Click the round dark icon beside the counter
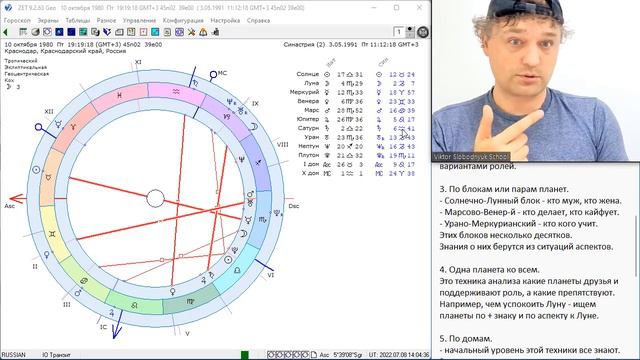The image size is (640, 360). (x=423, y=32)
